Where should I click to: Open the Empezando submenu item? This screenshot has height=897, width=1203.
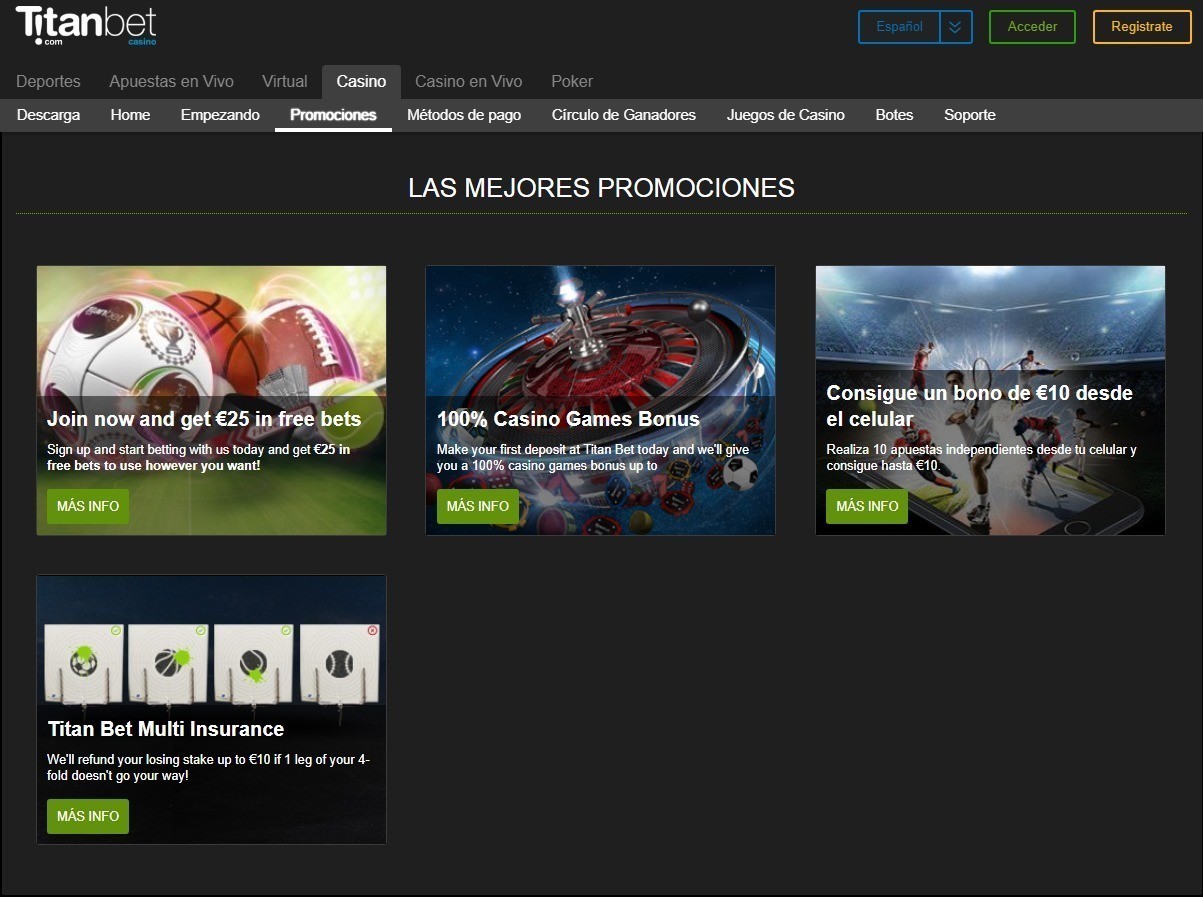pos(220,115)
